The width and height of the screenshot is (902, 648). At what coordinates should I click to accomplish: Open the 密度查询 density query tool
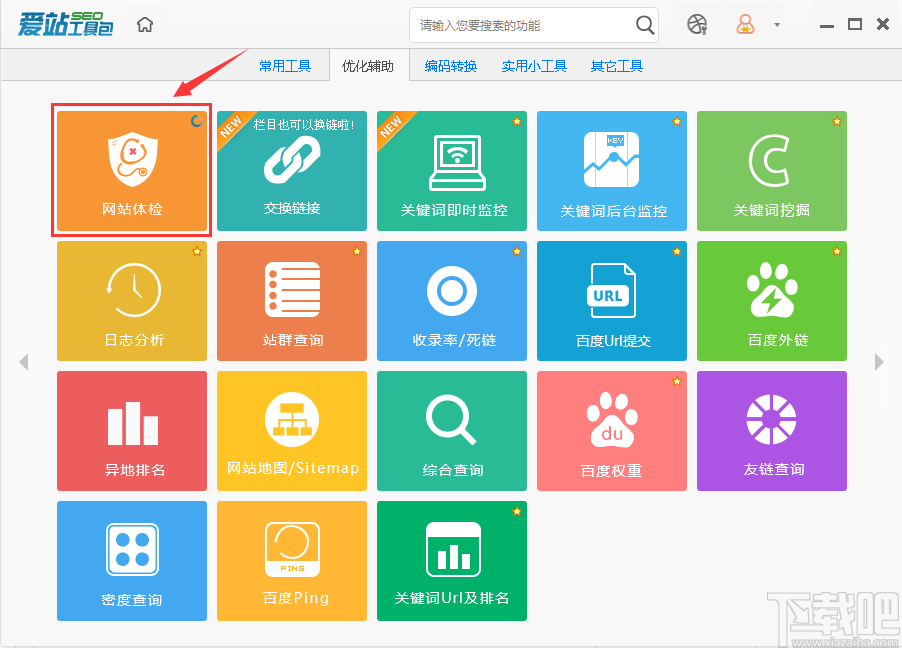coord(131,560)
